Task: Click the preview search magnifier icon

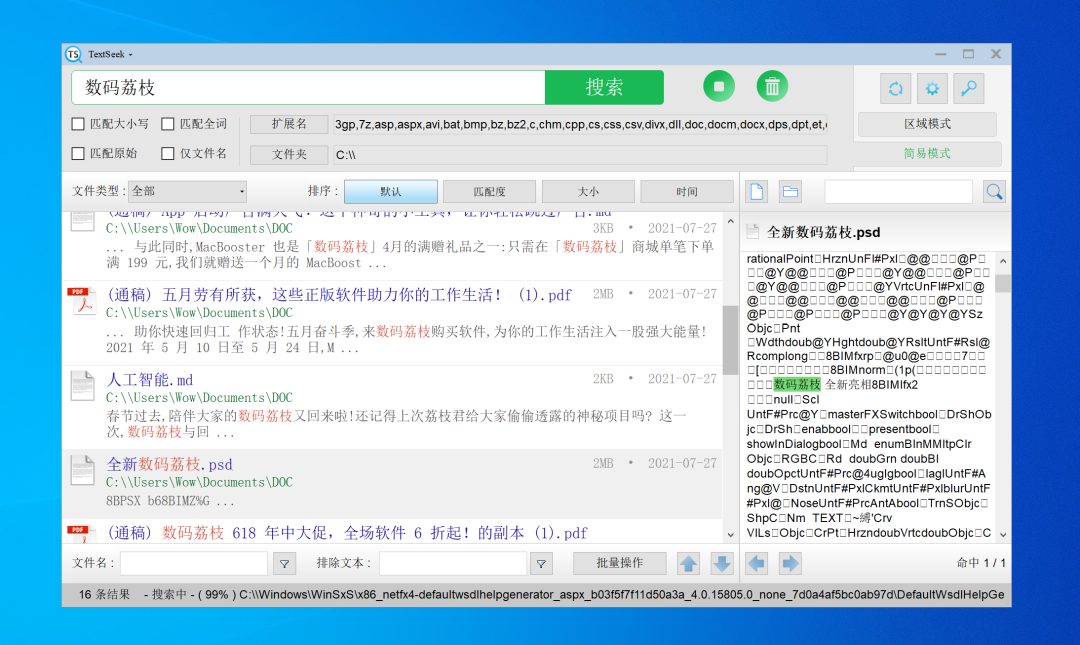Action: click(994, 192)
